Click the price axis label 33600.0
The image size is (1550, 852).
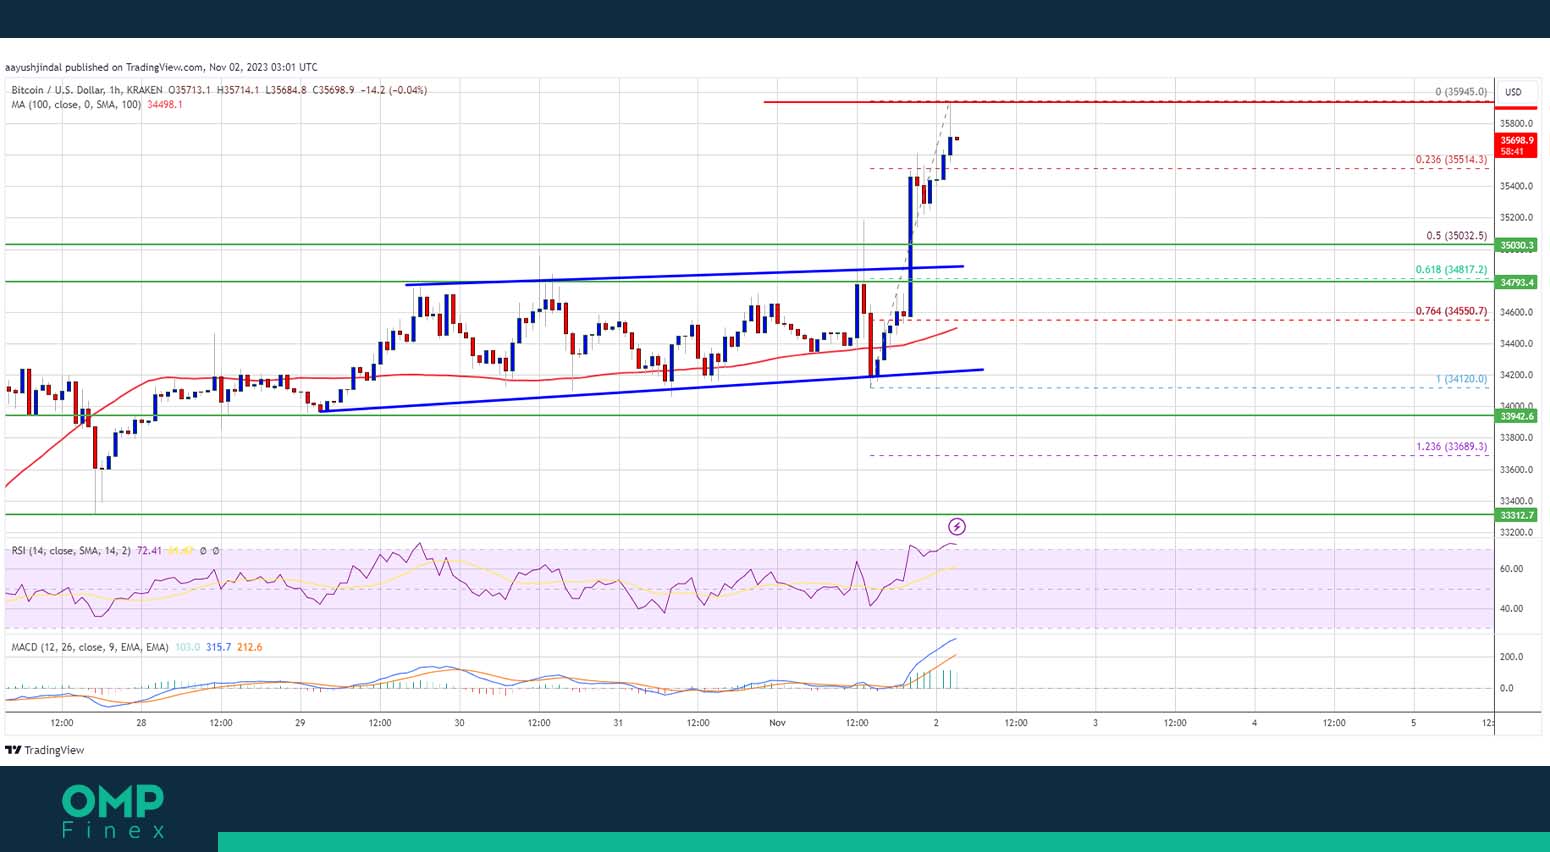(x=1516, y=469)
